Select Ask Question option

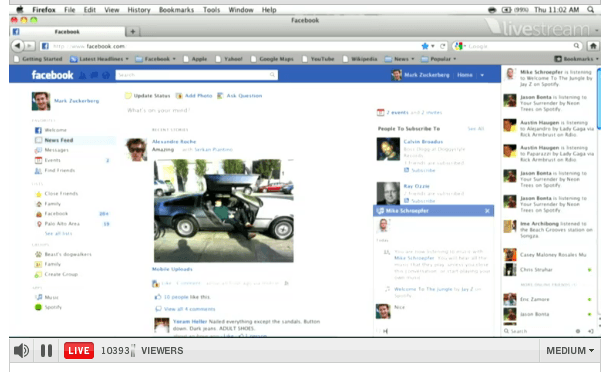pyautogui.click(x=240, y=95)
